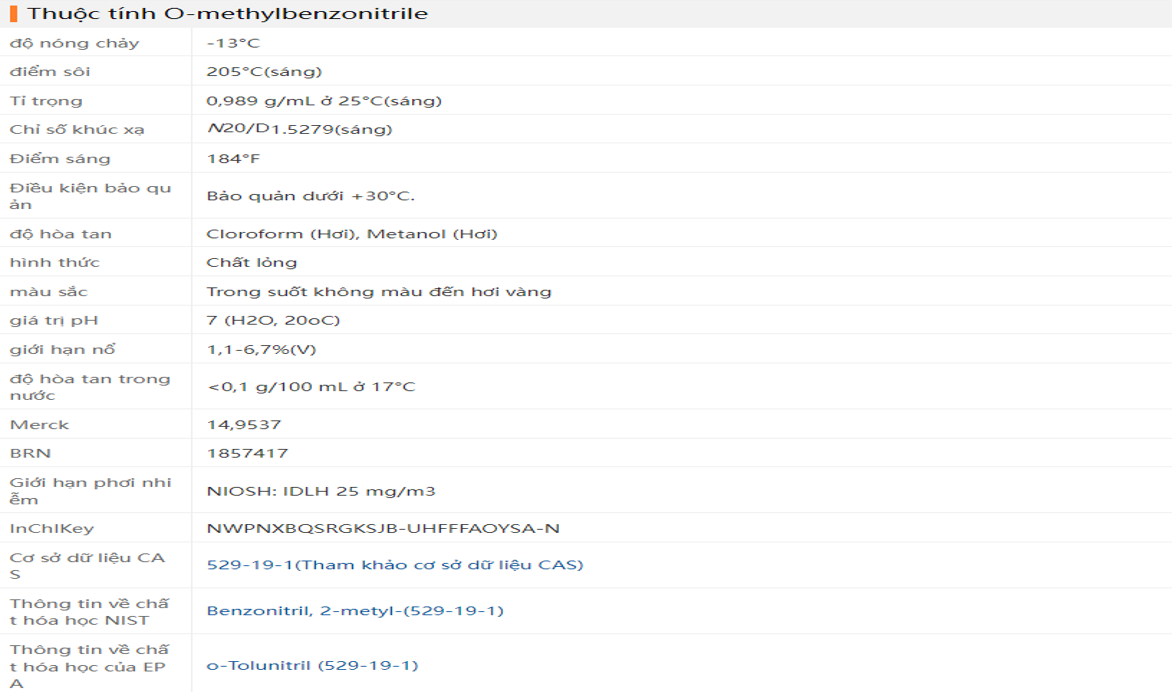
Task: Select the BRN number 1857417
Action: click(x=247, y=453)
